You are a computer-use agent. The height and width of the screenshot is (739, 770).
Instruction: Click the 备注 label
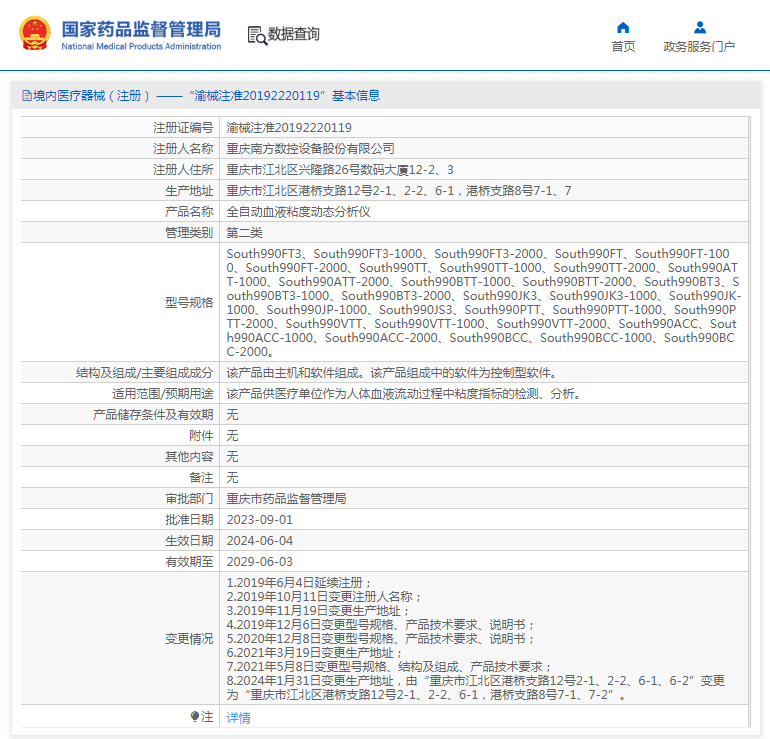tap(201, 478)
